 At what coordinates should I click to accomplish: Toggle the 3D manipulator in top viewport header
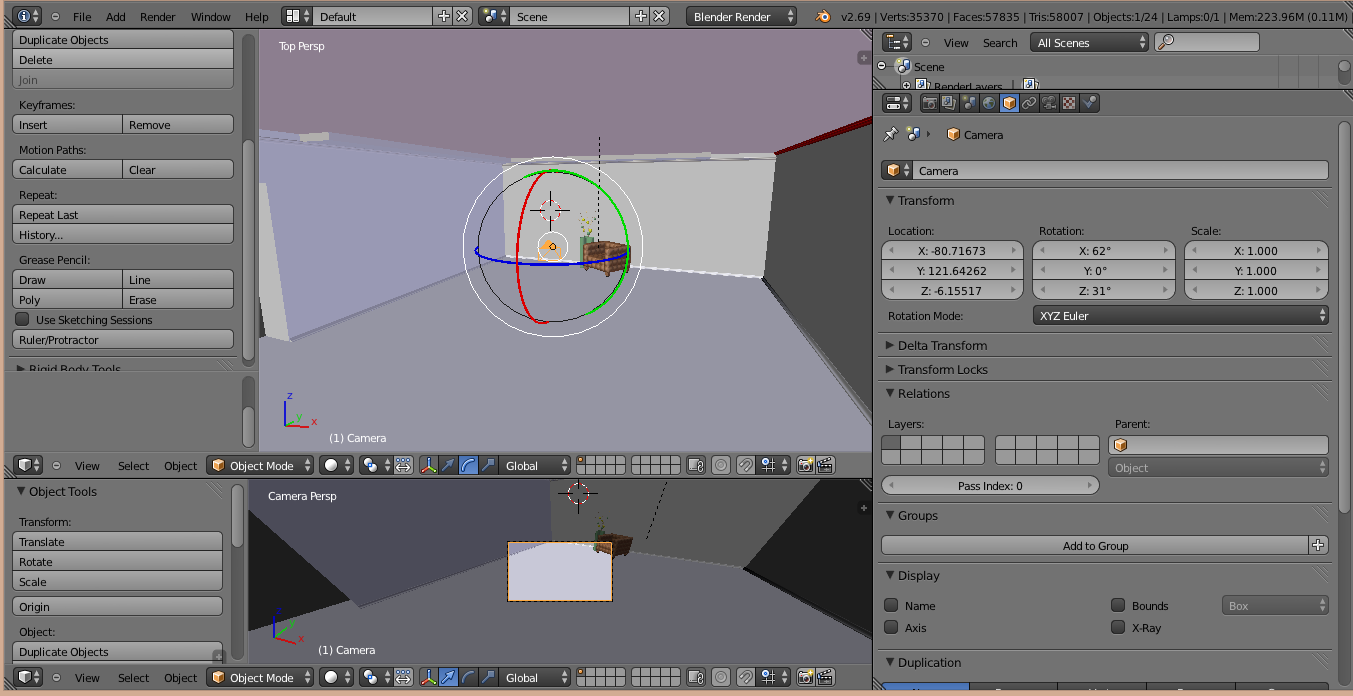428,465
